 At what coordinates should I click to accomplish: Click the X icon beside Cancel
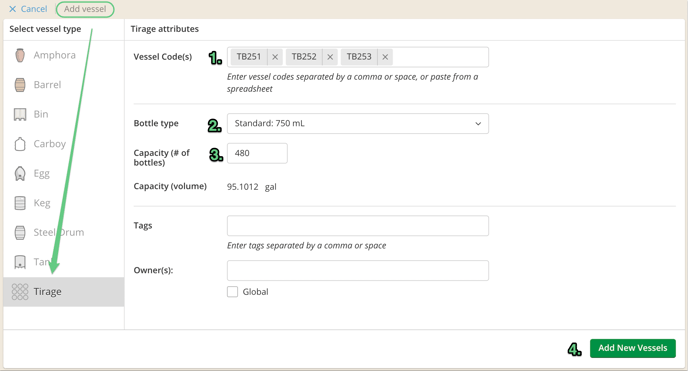(x=13, y=9)
